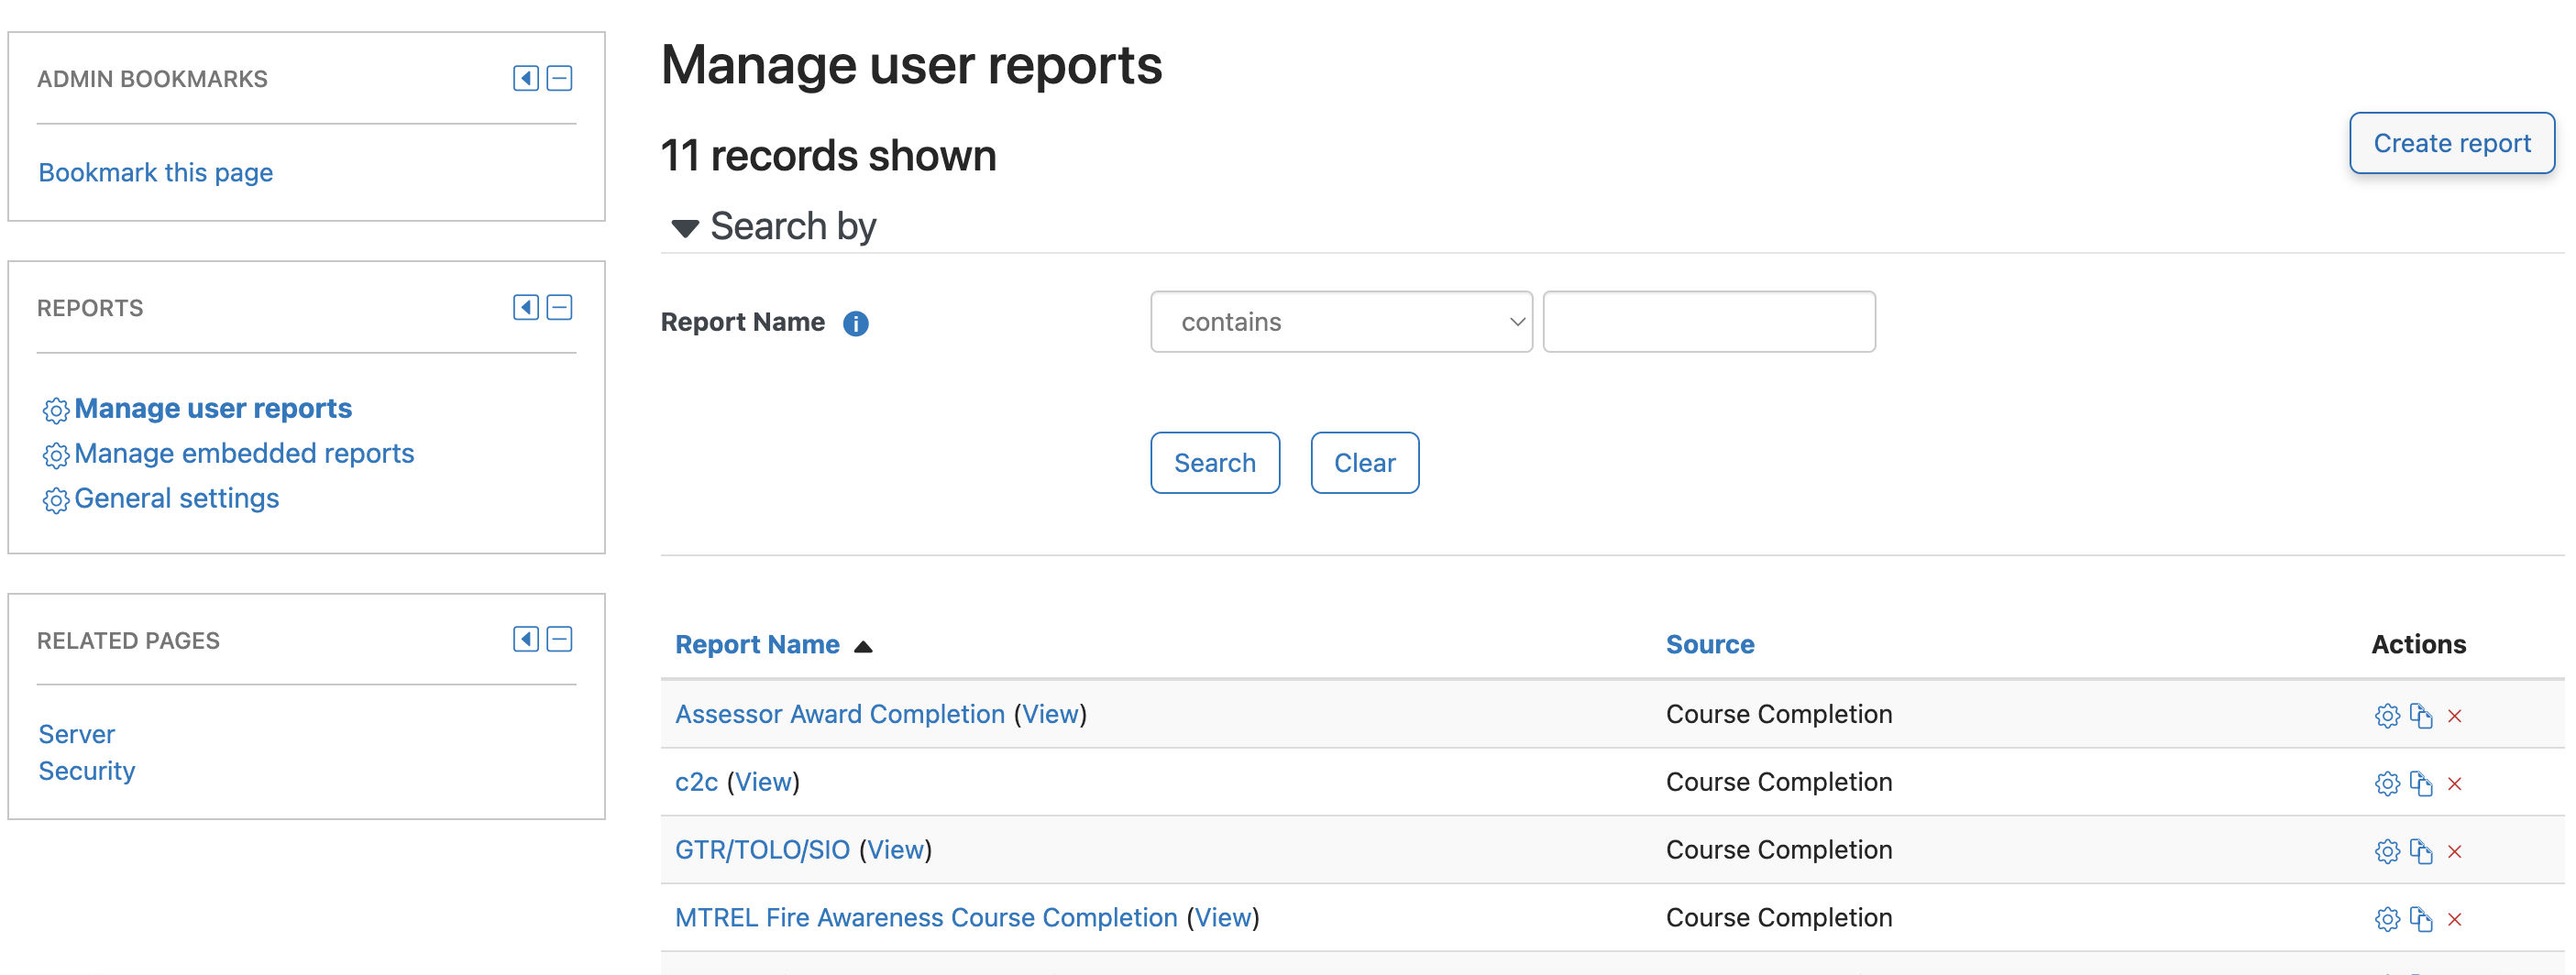The height and width of the screenshot is (975, 2576).
Task: Click gear icon beside General settings
Action: tap(56, 500)
